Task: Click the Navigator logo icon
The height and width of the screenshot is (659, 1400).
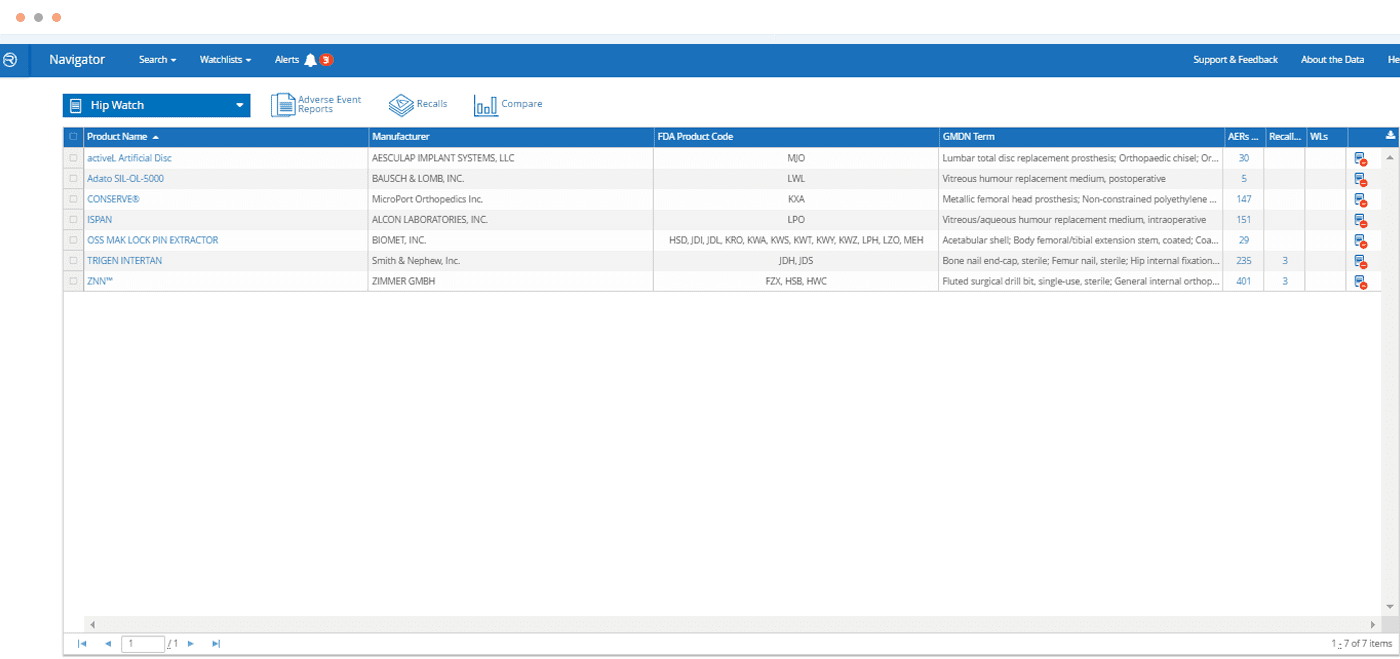Action: [x=9, y=60]
